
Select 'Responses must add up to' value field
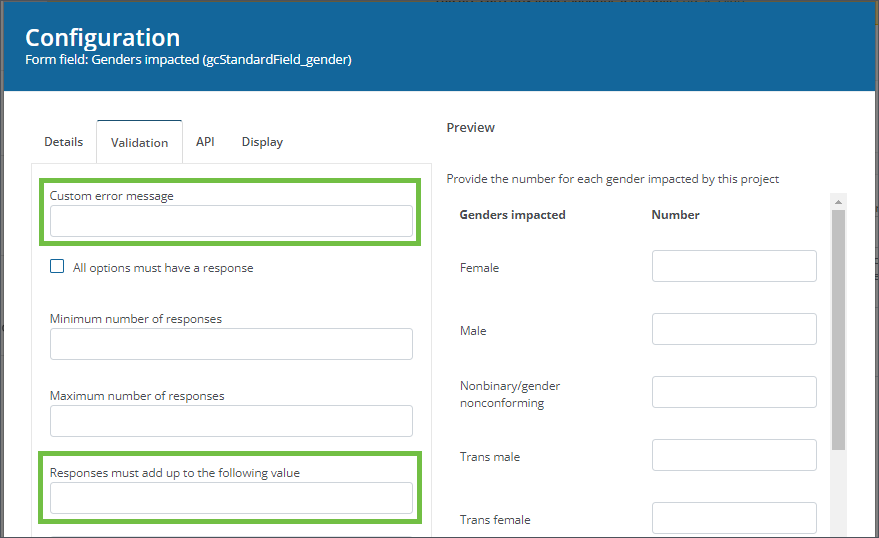click(231, 498)
